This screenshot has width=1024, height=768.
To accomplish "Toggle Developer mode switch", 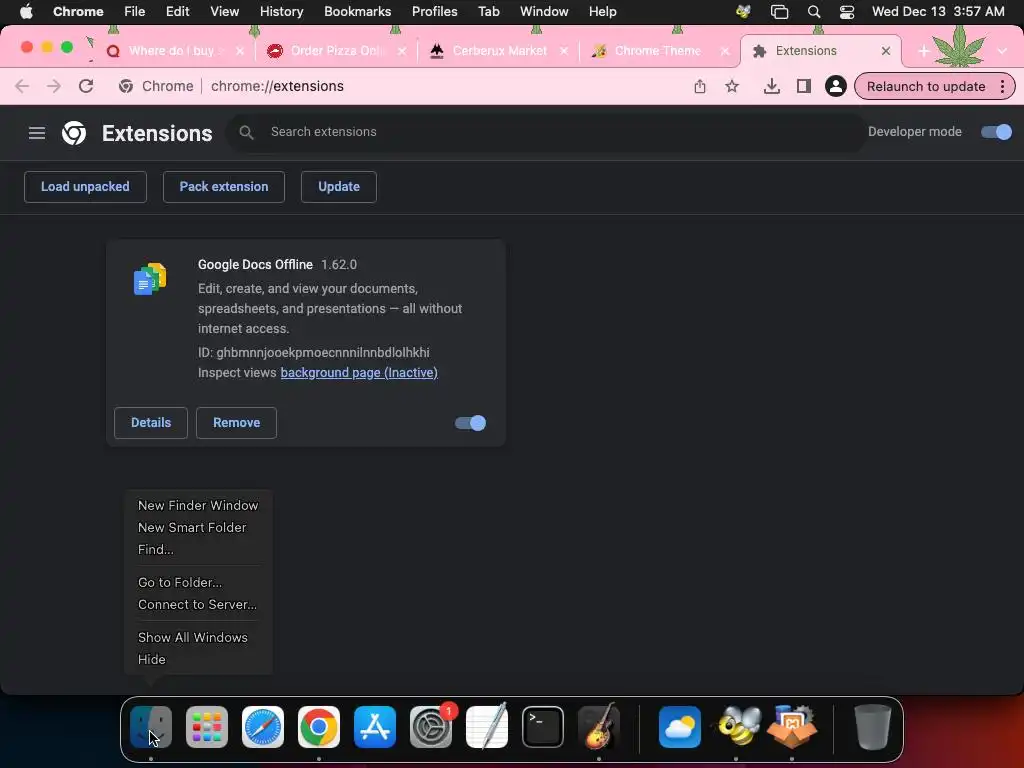I will coord(997,132).
